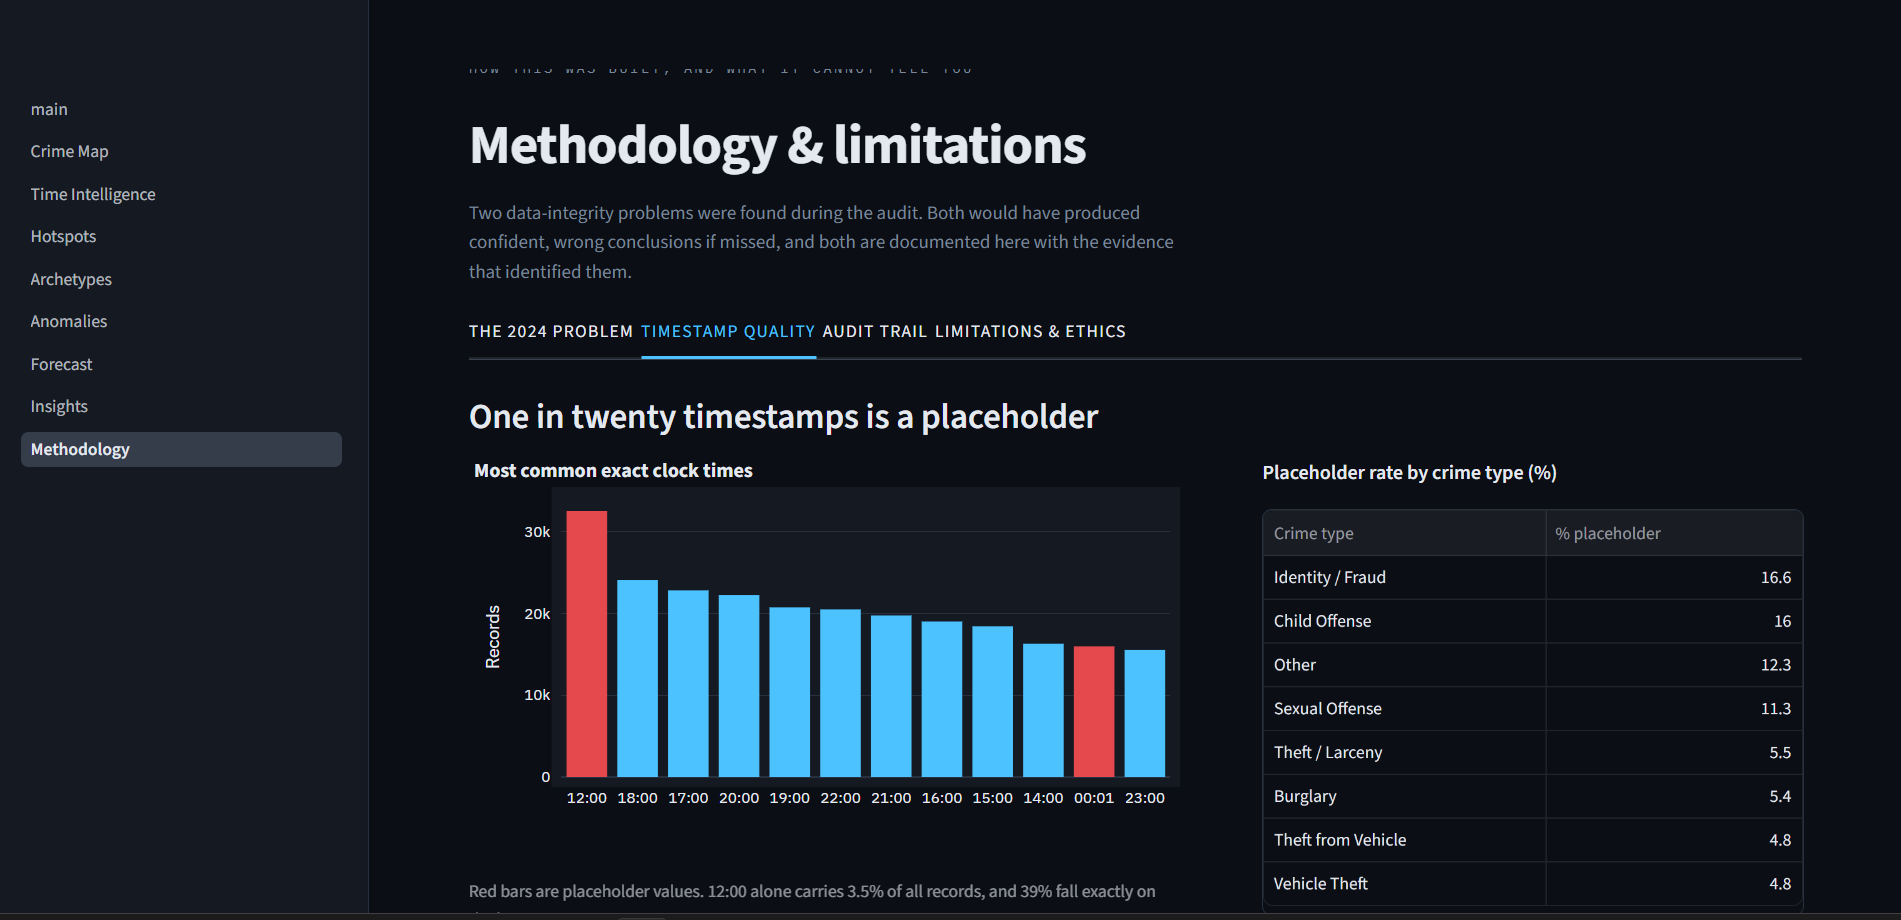Select the Identity / Fraud table row
The height and width of the screenshot is (920, 1901).
1533,577
